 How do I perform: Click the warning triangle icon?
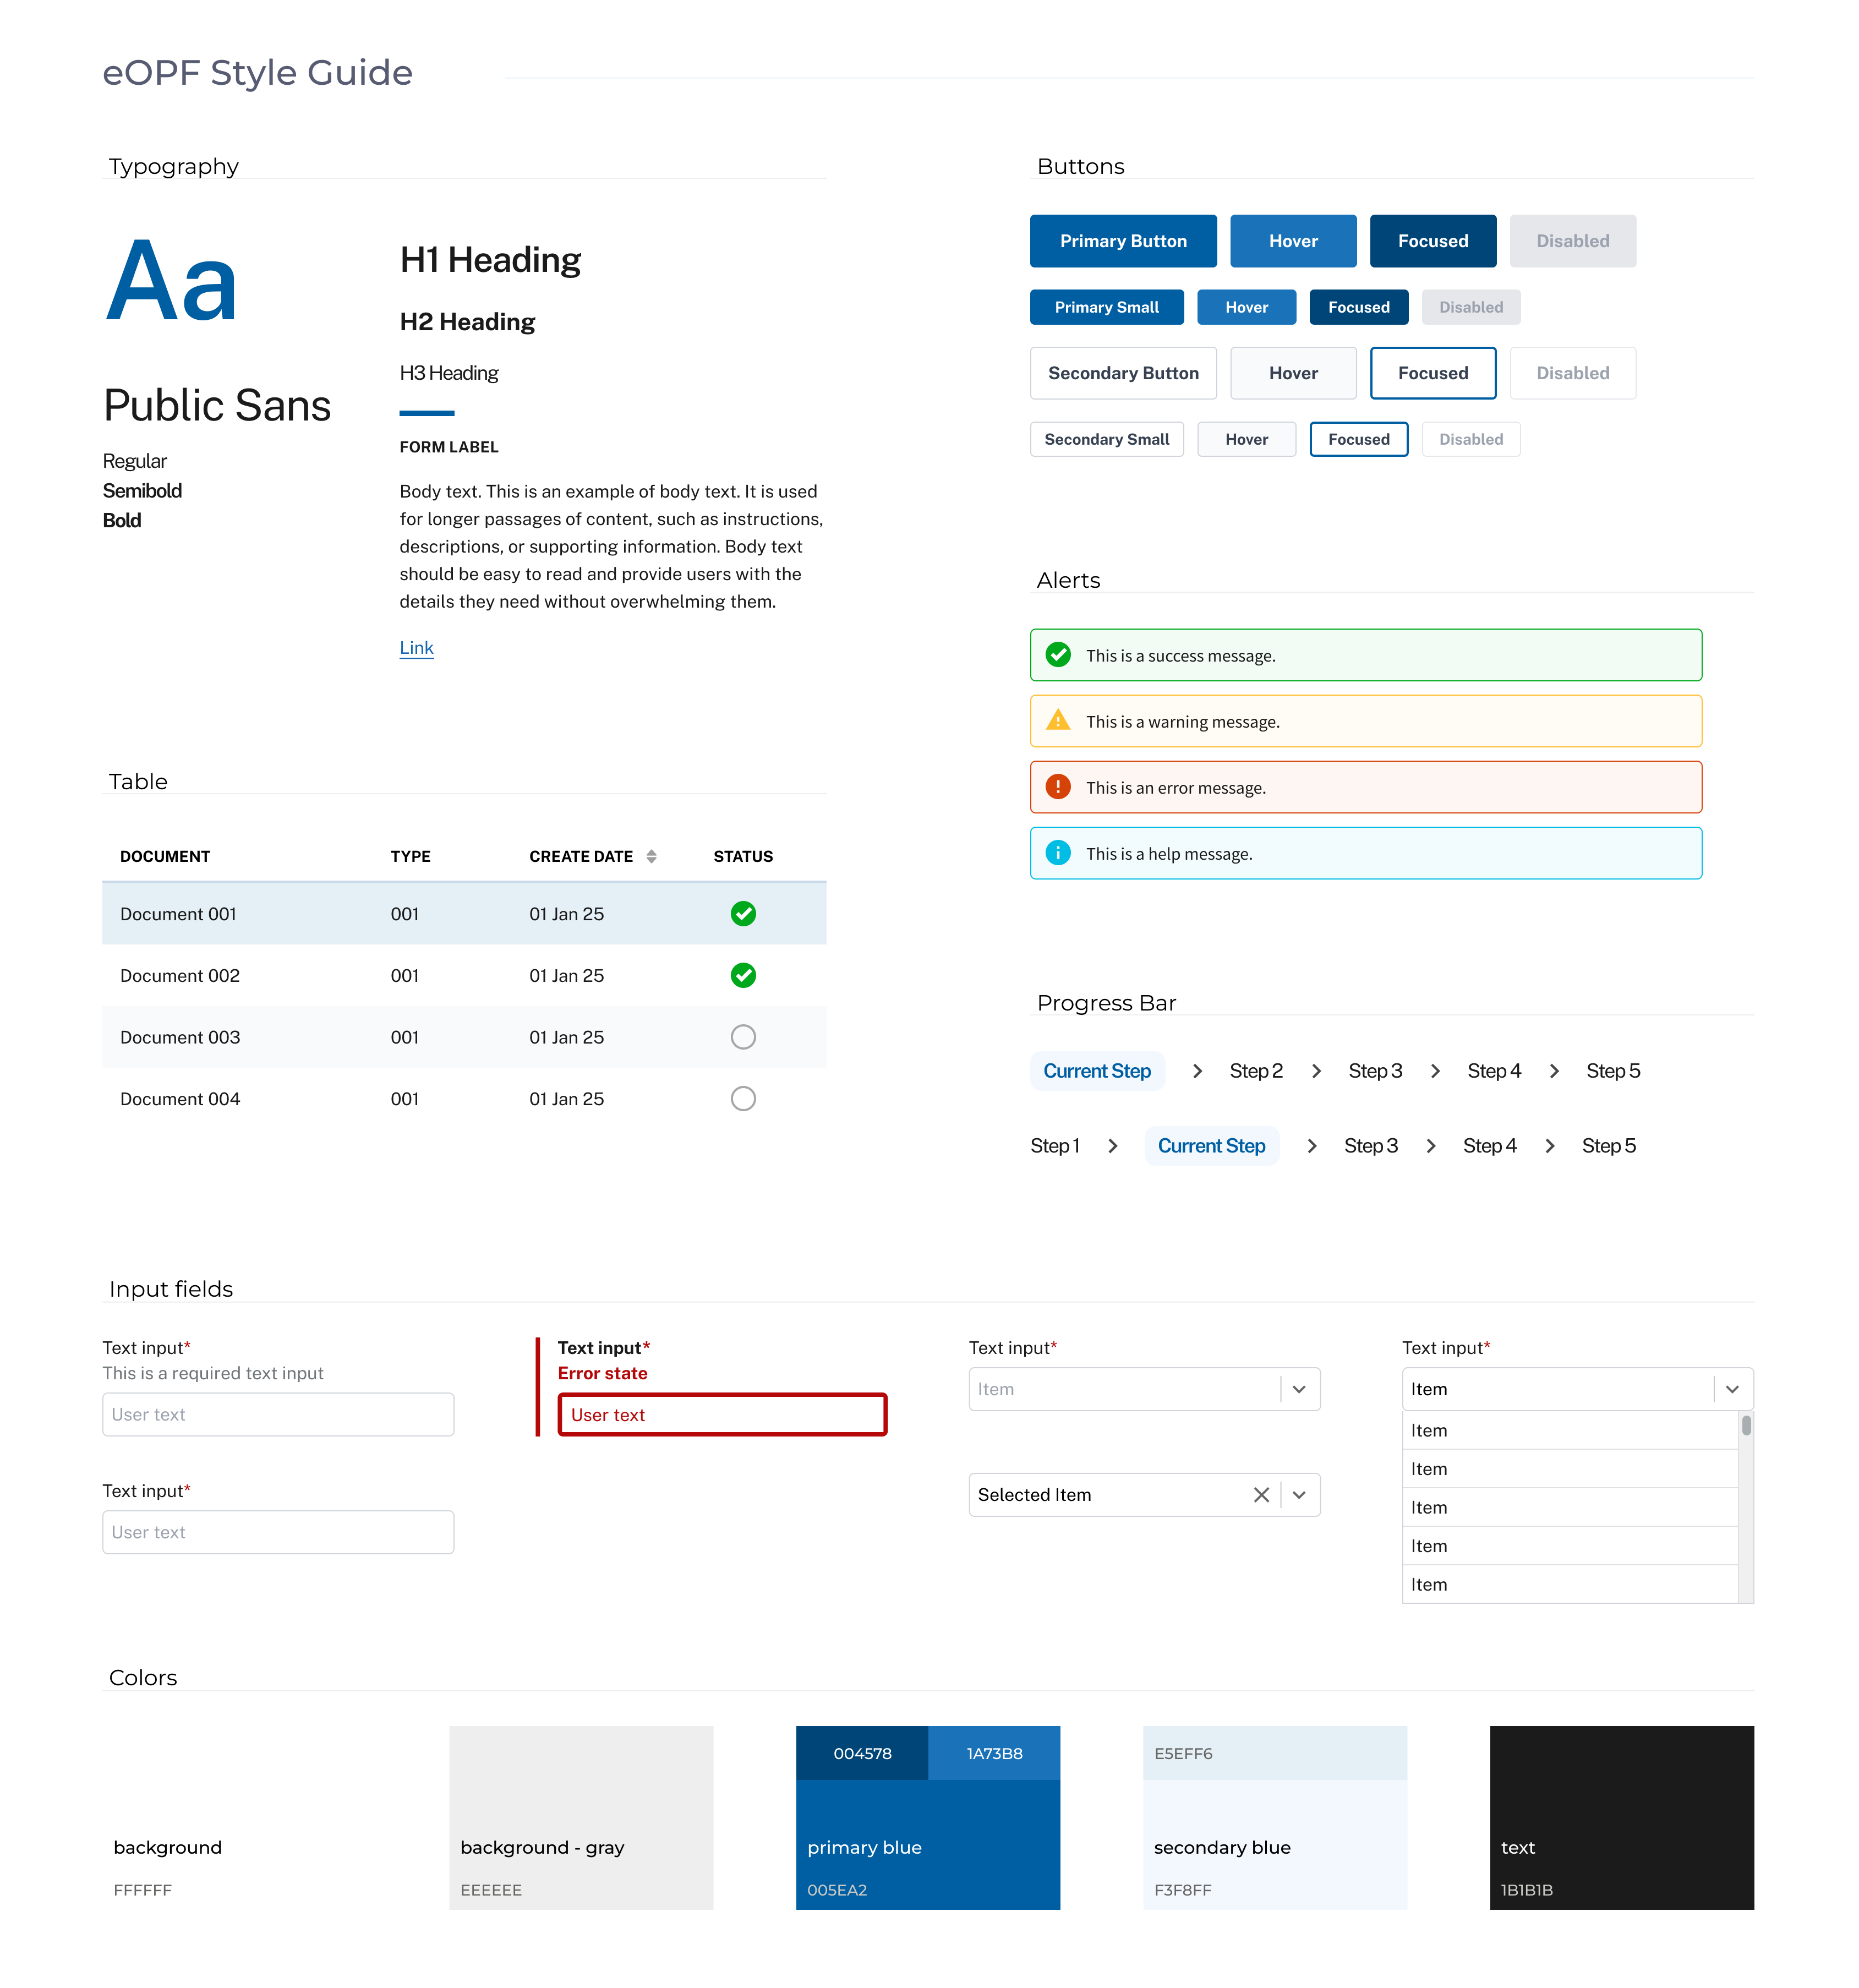pos(1058,720)
